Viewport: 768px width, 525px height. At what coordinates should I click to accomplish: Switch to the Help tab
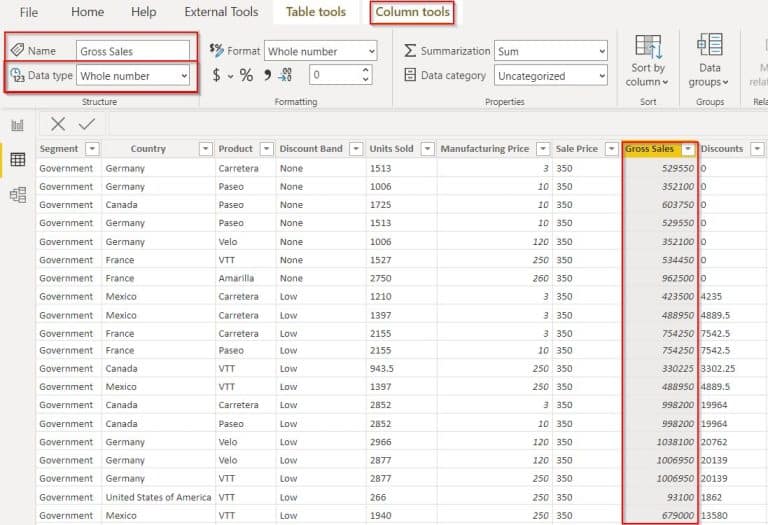pos(144,11)
